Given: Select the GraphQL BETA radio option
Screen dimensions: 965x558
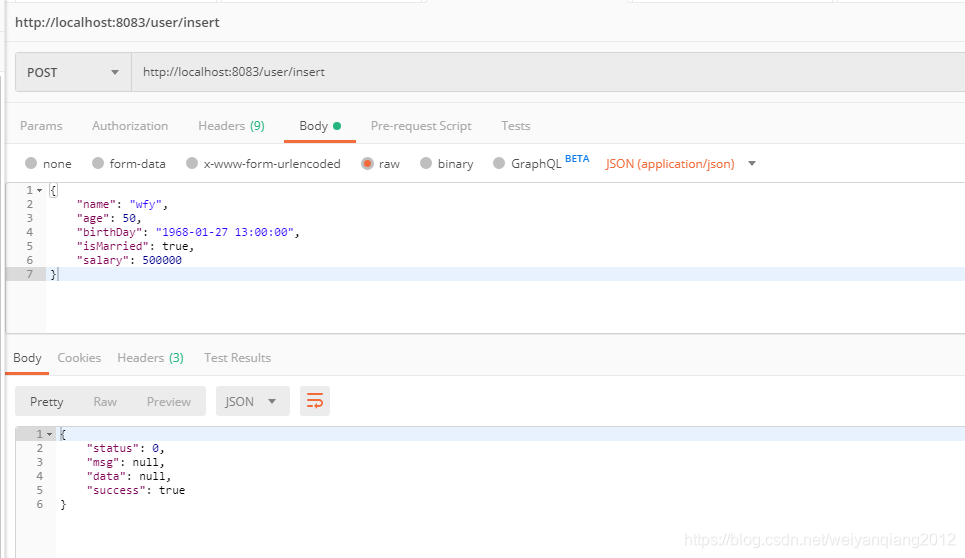Looking at the screenshot, I should click(x=499, y=163).
